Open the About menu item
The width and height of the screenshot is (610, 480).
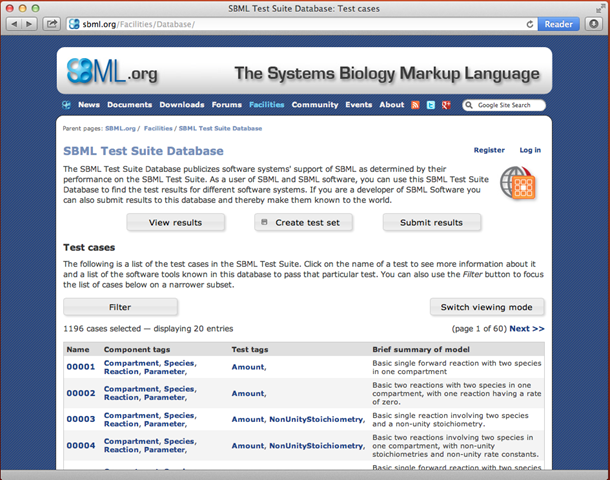tap(392, 105)
